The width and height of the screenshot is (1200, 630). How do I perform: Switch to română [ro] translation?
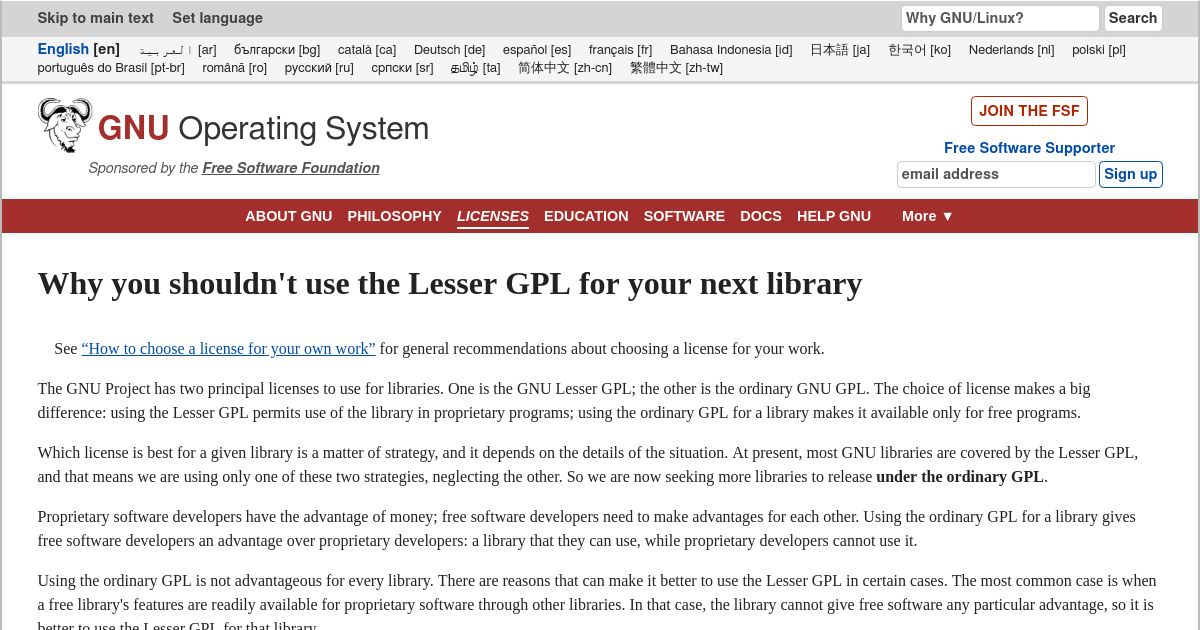tap(234, 68)
